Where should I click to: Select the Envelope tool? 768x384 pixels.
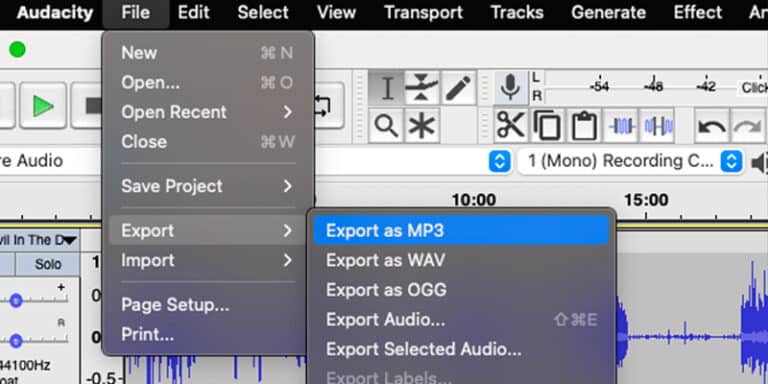point(422,88)
